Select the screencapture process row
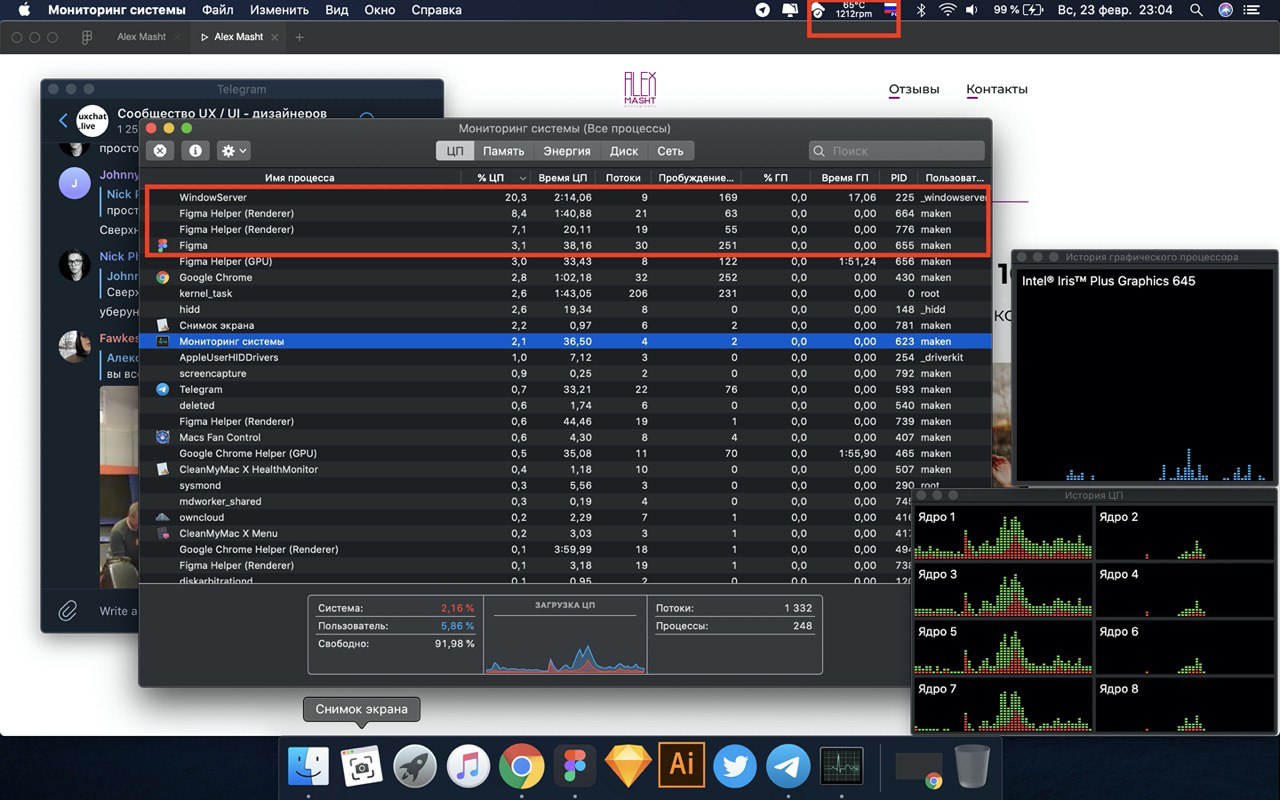This screenshot has height=800, width=1280. 565,374
